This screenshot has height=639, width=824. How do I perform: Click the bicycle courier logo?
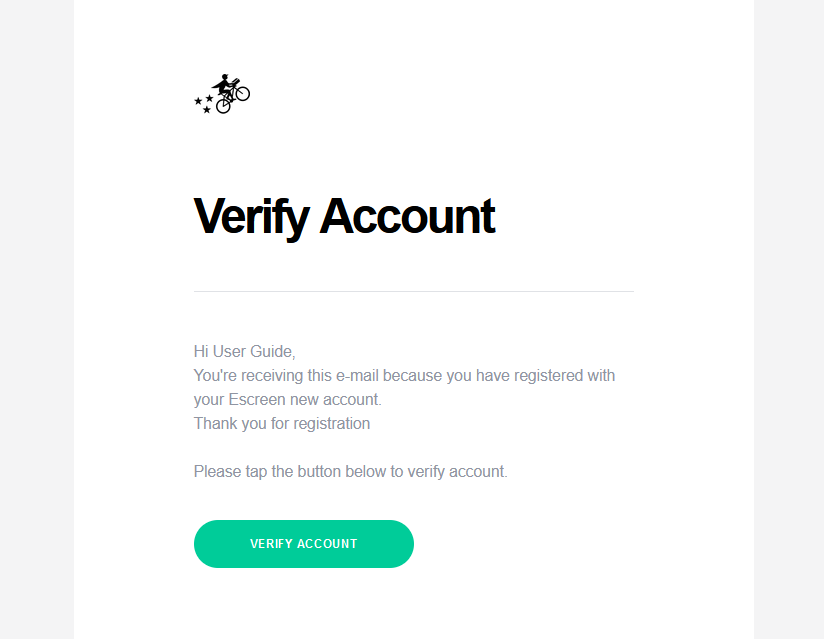pos(224,93)
